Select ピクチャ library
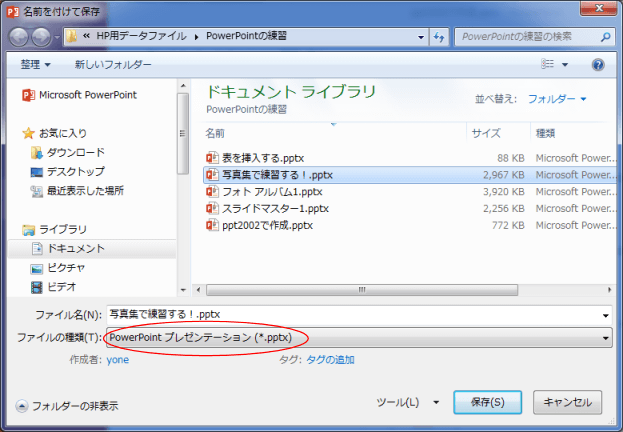This screenshot has width=623, height=432. click(x=58, y=268)
